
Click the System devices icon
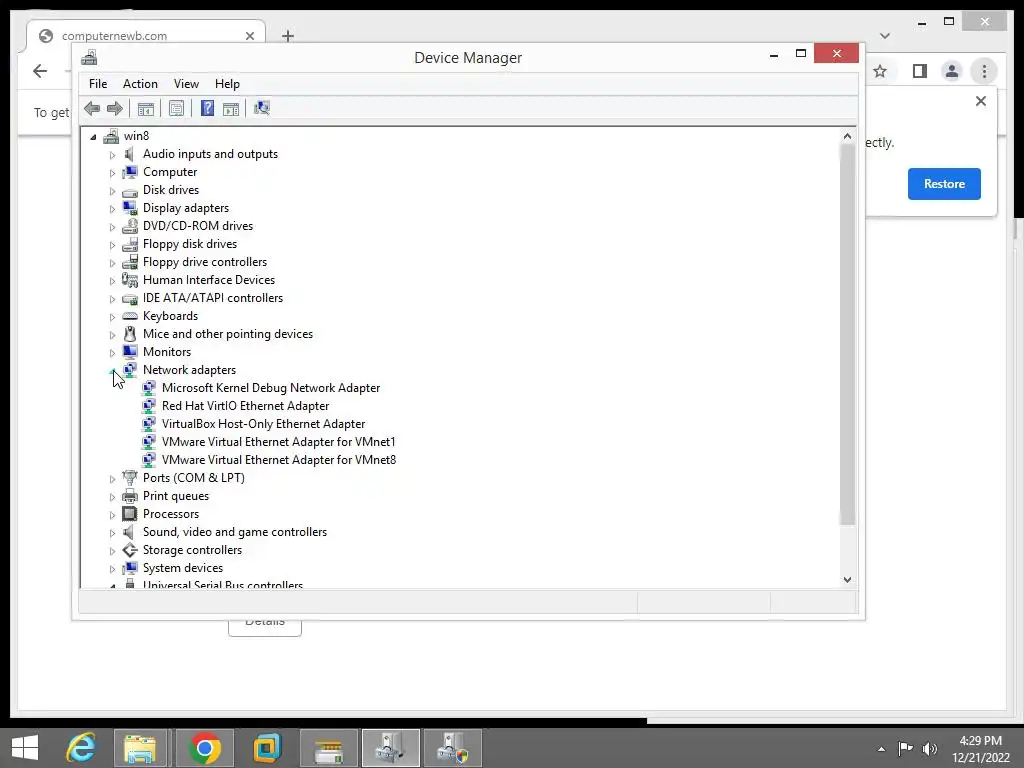[130, 568]
